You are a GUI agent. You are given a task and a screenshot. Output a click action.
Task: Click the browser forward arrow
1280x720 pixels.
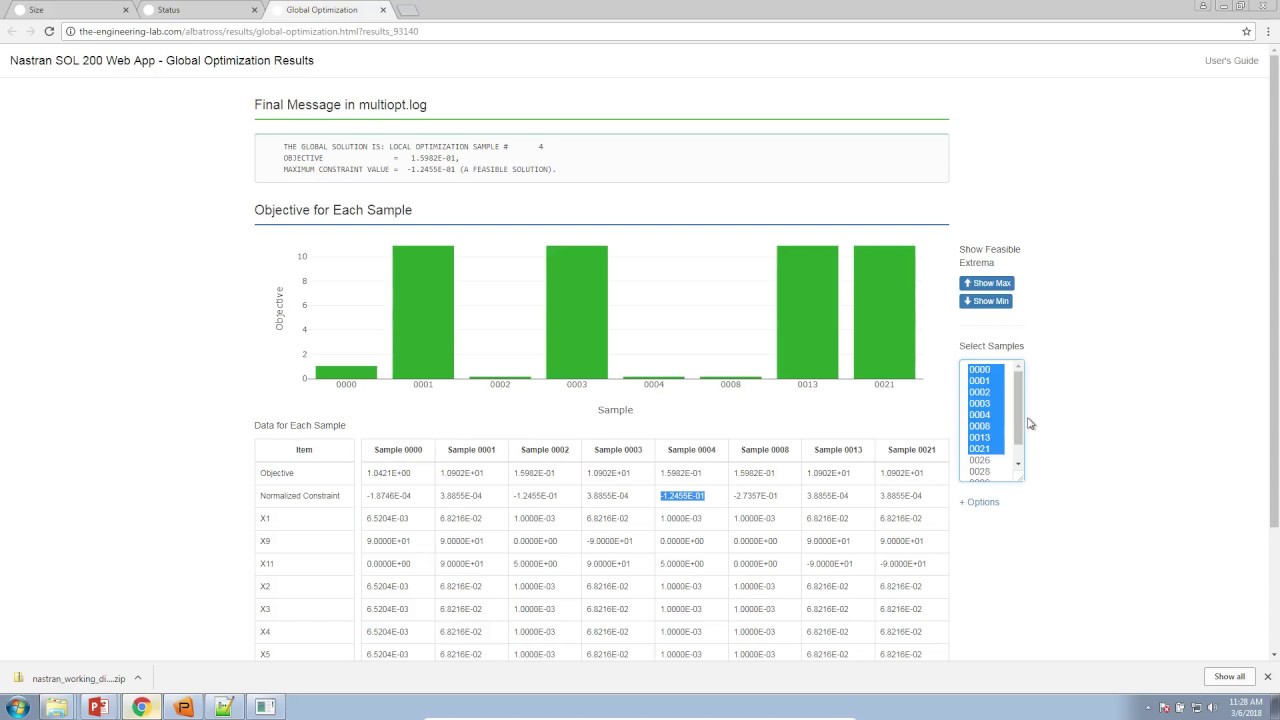[30, 31]
